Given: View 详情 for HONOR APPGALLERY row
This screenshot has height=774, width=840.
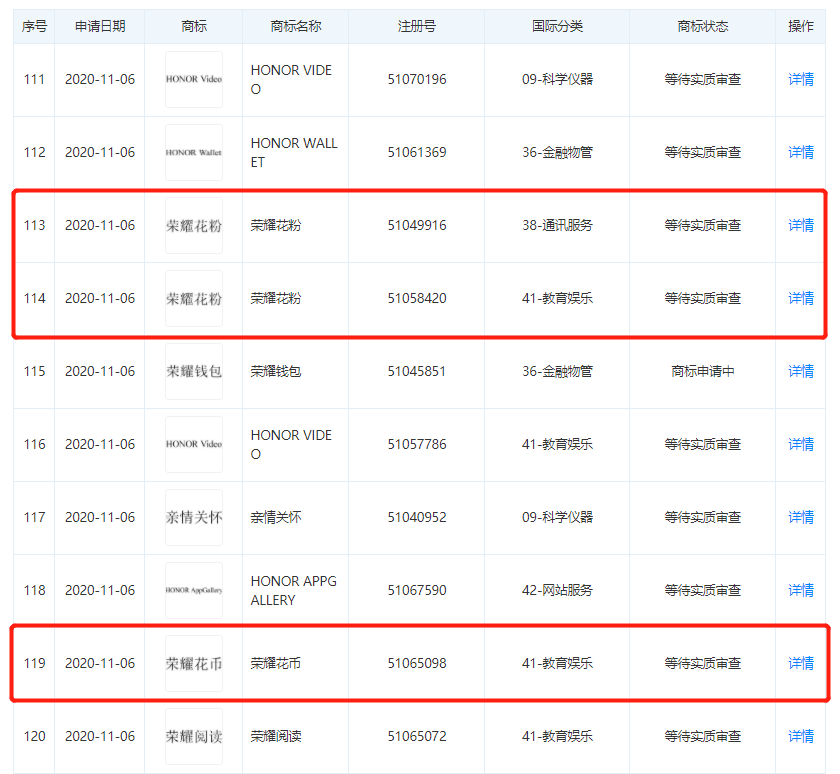Looking at the screenshot, I should coord(800,591).
